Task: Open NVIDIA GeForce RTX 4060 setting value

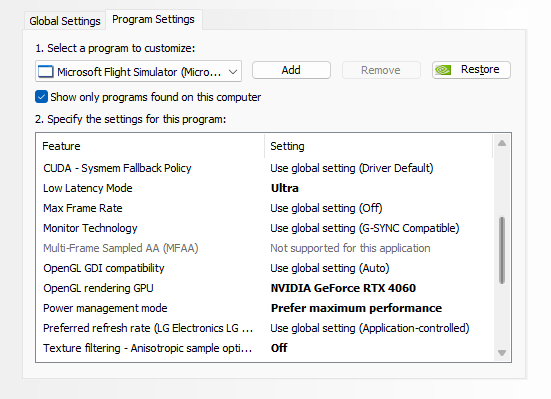Action: [x=343, y=288]
